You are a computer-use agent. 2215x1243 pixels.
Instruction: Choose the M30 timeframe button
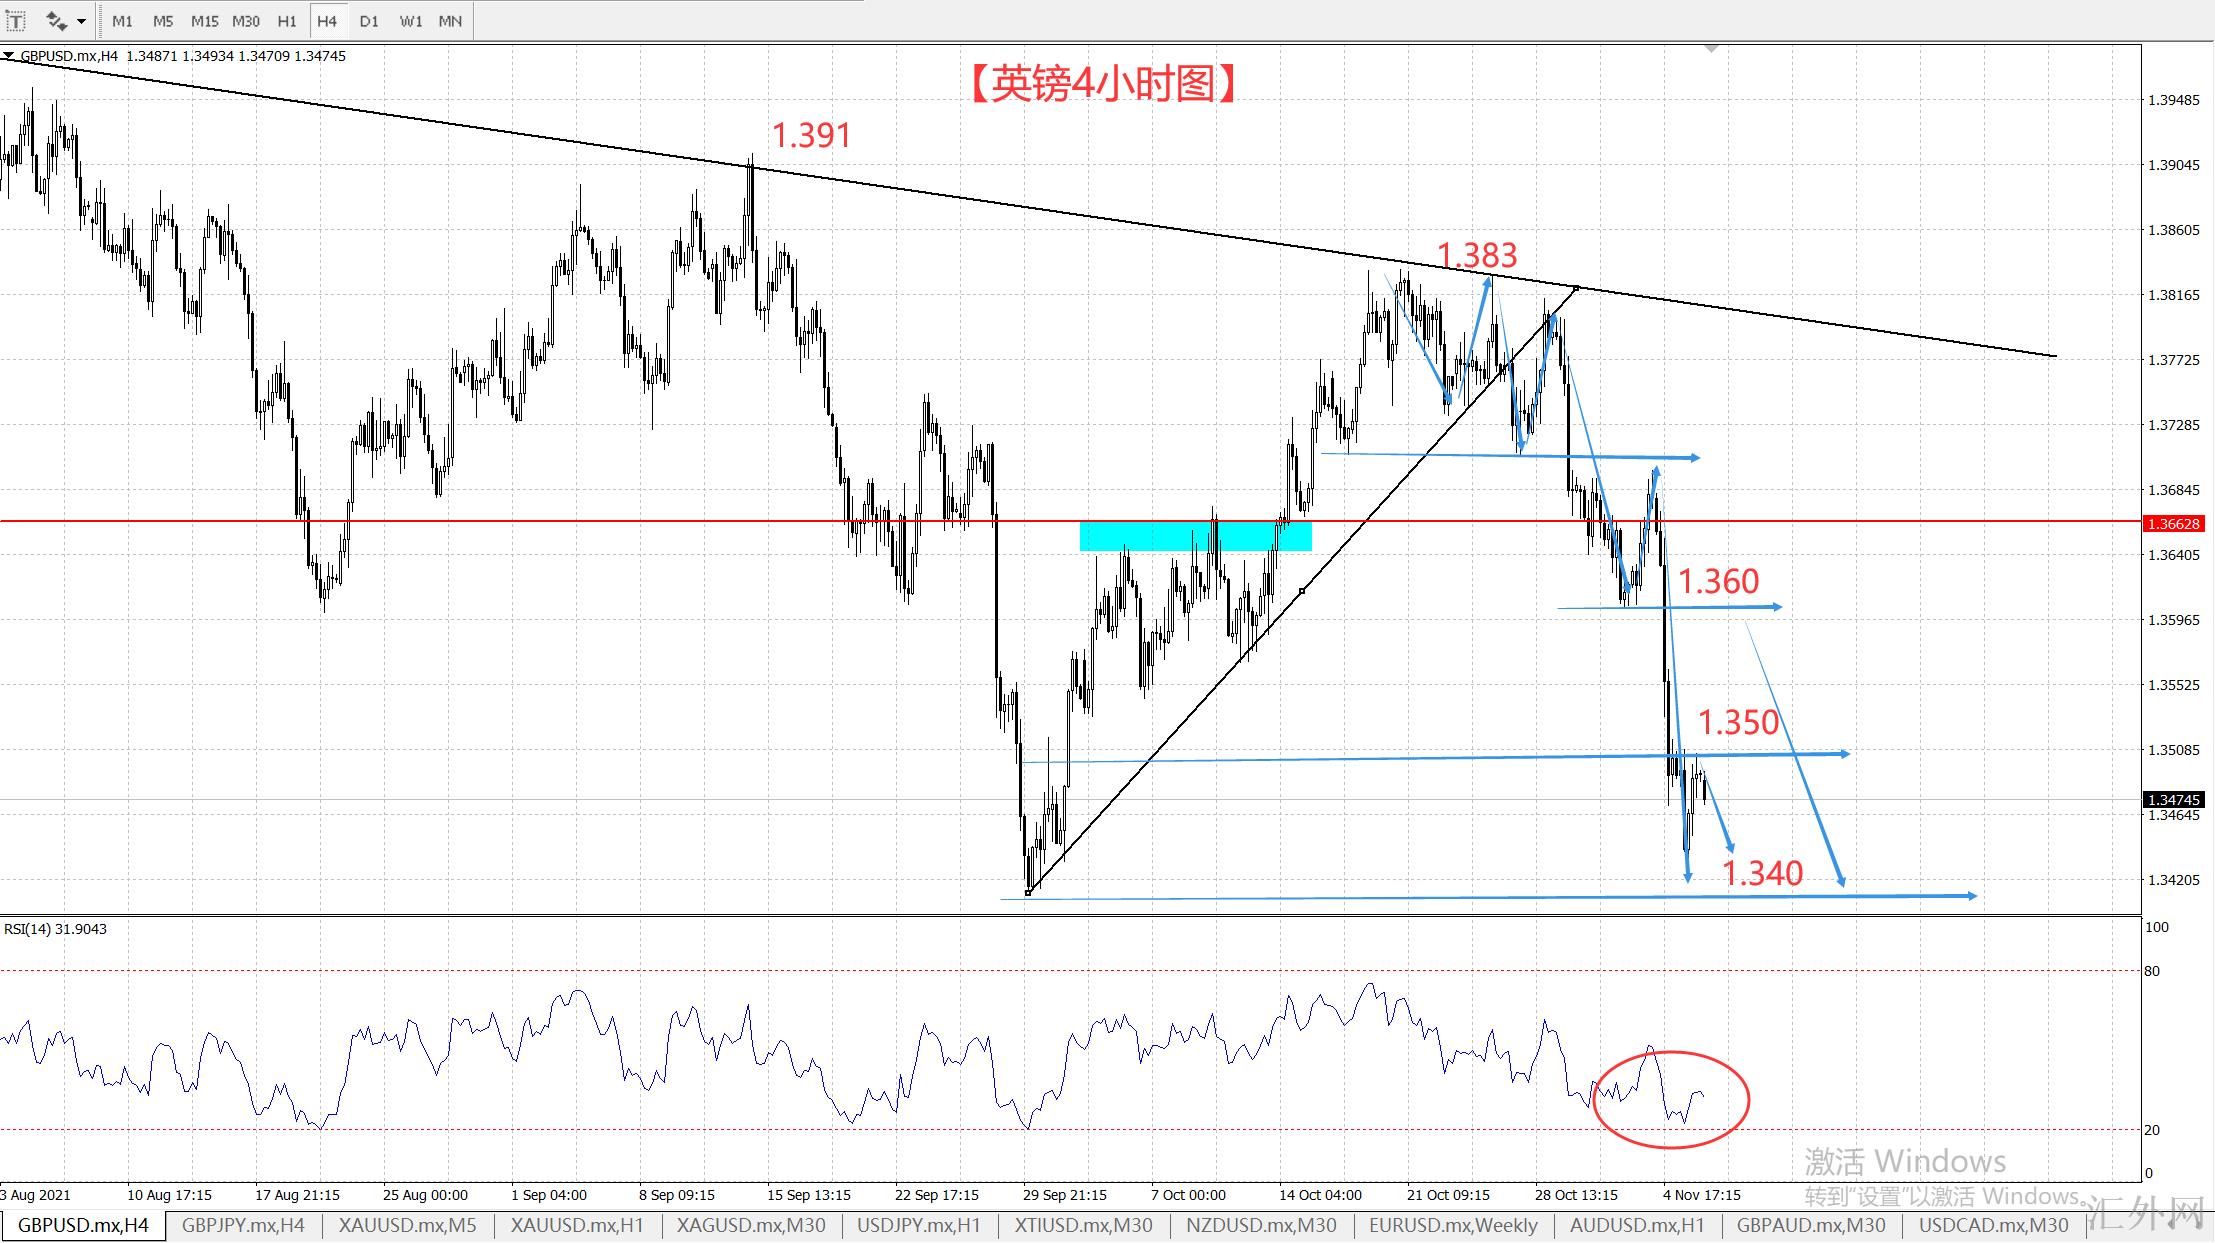pyautogui.click(x=246, y=20)
